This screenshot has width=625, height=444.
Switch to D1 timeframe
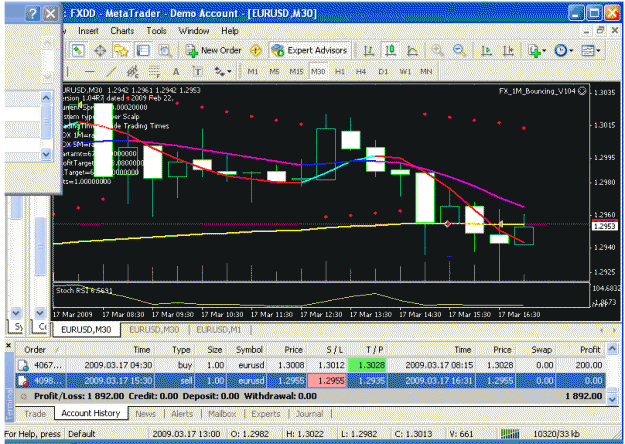point(383,72)
